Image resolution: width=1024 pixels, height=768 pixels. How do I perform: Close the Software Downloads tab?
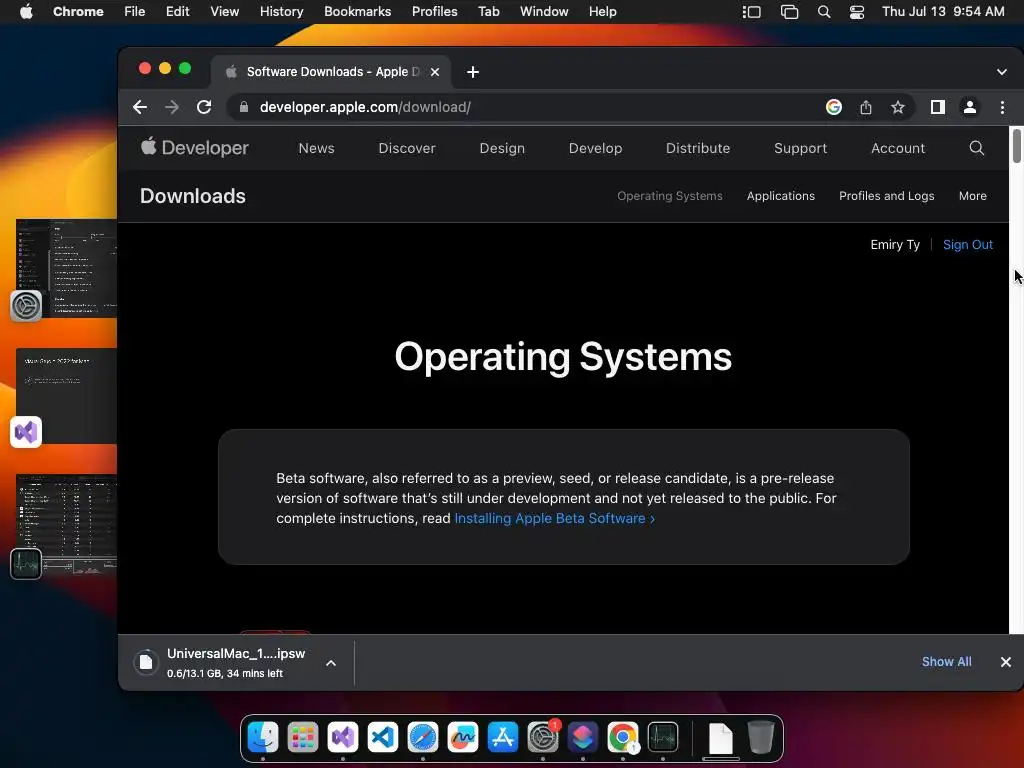[435, 72]
